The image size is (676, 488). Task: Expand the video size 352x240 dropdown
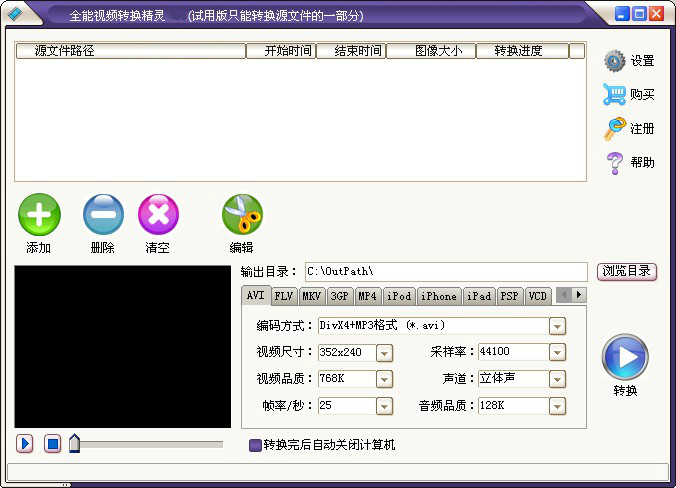384,353
